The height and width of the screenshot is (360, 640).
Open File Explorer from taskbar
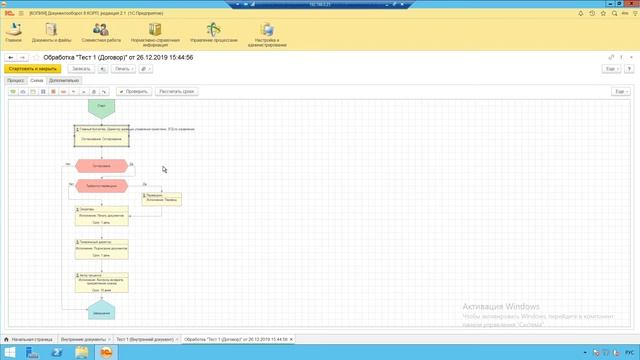82,352
